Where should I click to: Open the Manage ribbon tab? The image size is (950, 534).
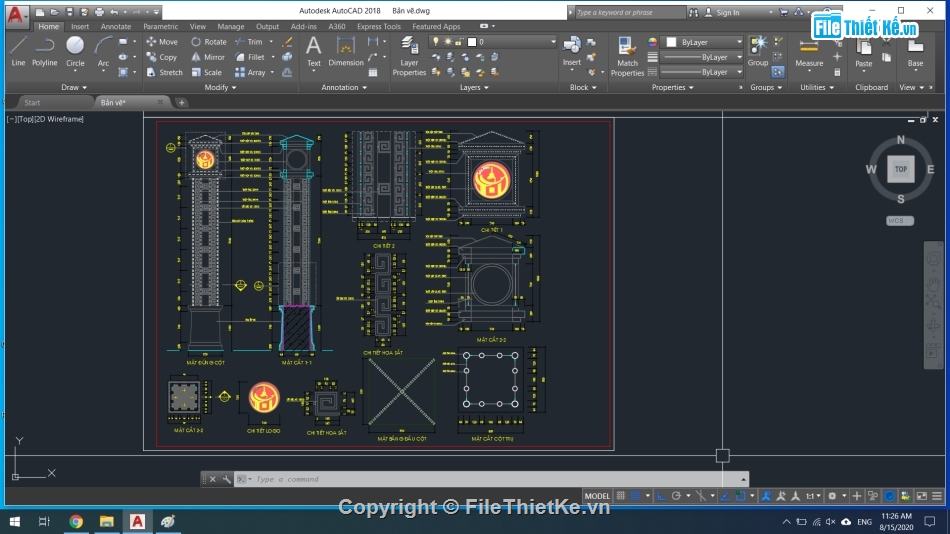tap(230, 26)
